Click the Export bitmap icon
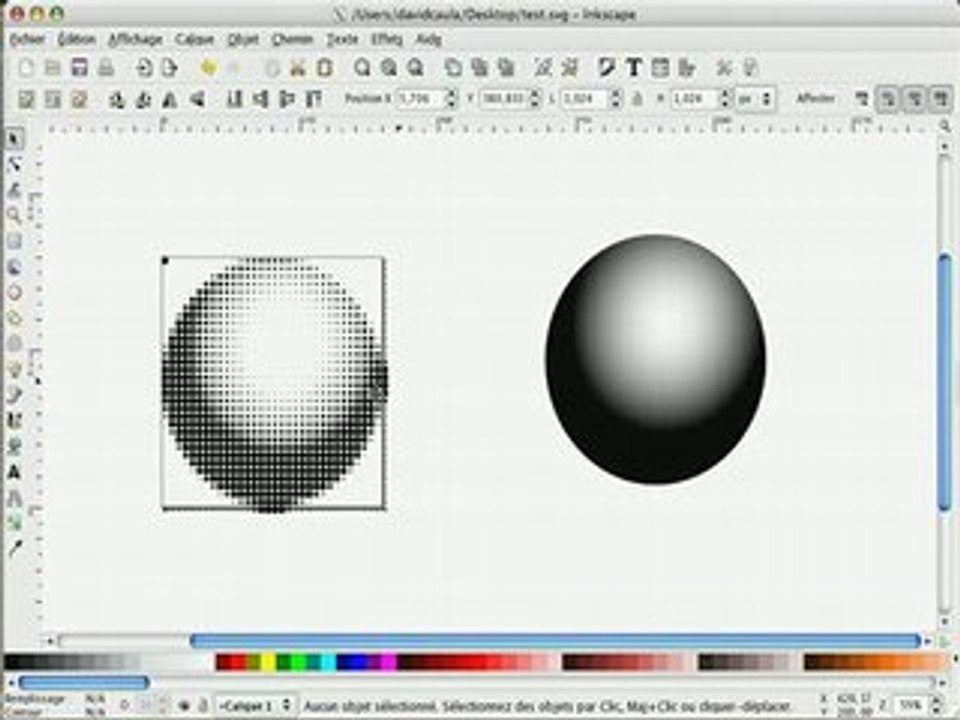Viewport: 960px width, 720px height. click(x=170, y=67)
